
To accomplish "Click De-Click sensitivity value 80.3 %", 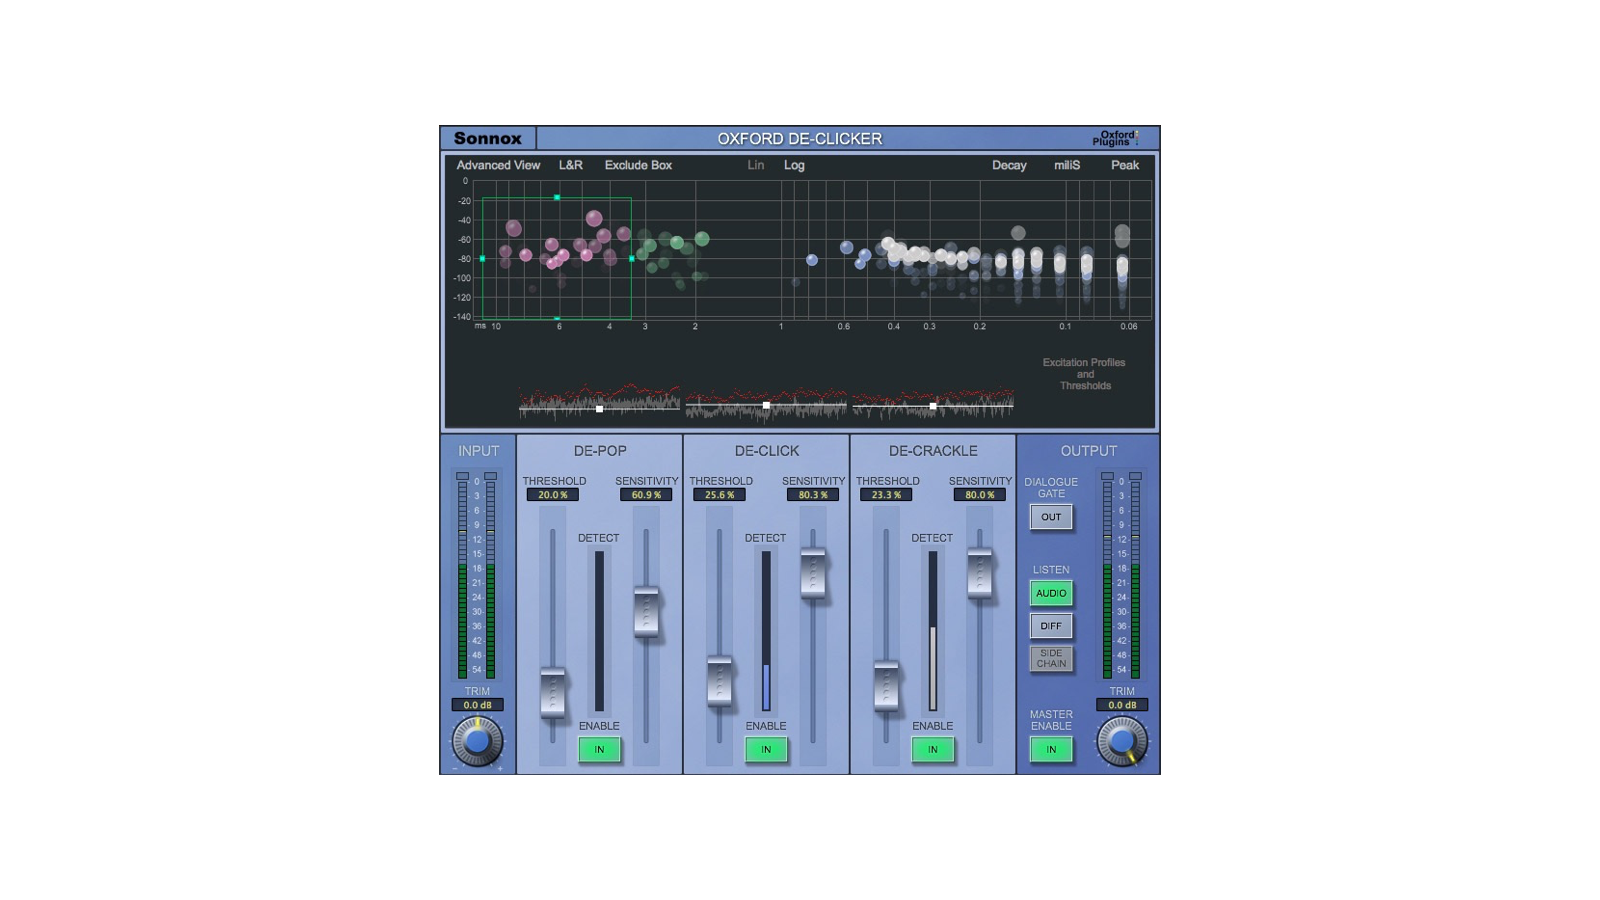I will pyautogui.click(x=813, y=495).
